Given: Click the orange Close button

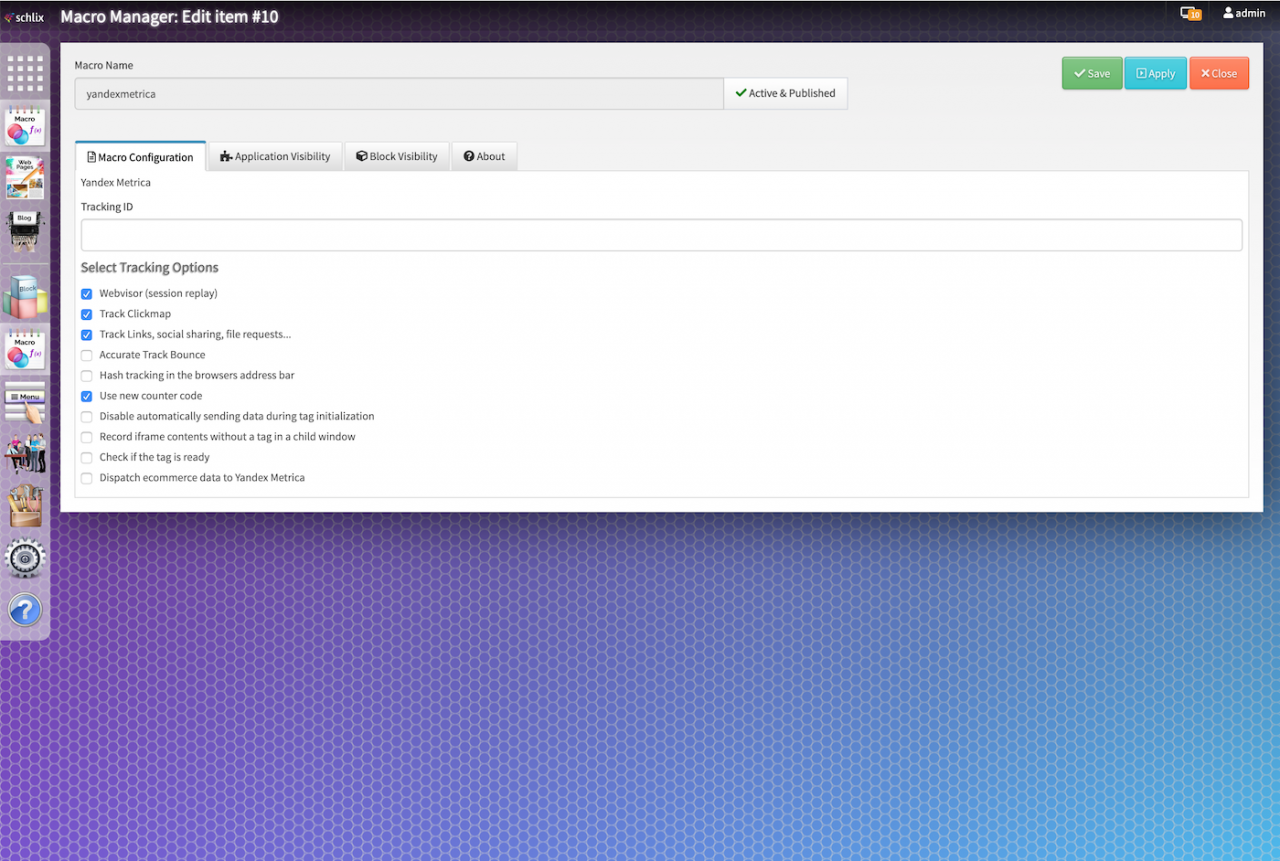Looking at the screenshot, I should point(1219,73).
